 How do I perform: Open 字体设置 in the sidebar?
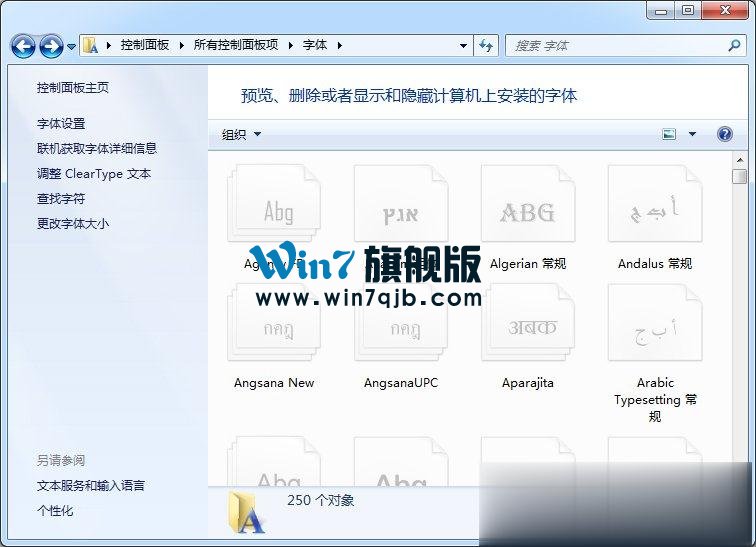[x=61, y=124]
